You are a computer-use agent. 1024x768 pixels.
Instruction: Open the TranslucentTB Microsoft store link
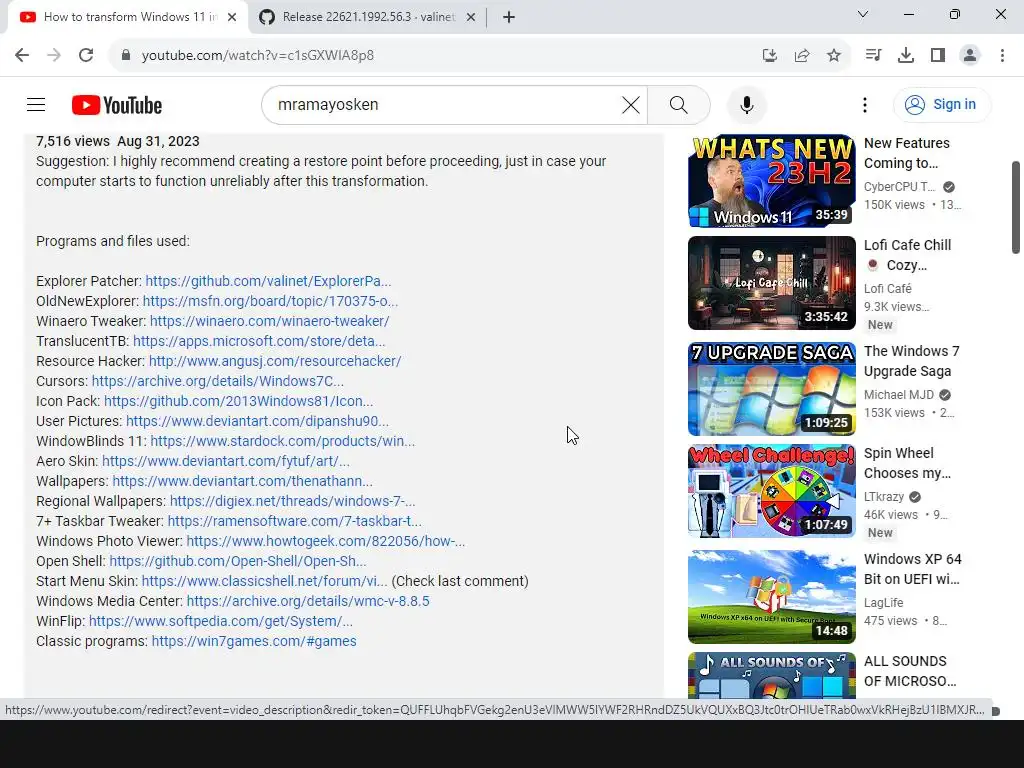(x=259, y=341)
